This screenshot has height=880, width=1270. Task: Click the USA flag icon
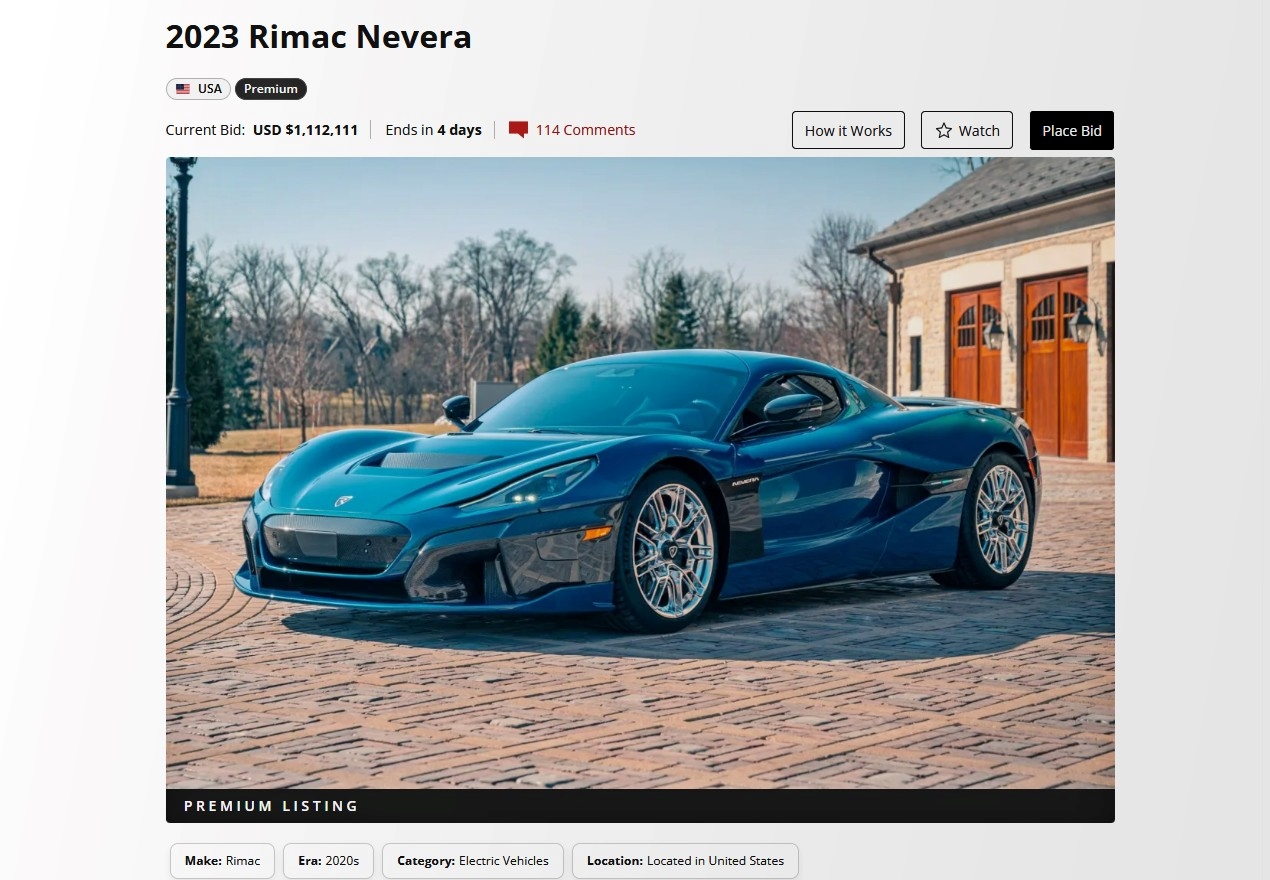[183, 89]
